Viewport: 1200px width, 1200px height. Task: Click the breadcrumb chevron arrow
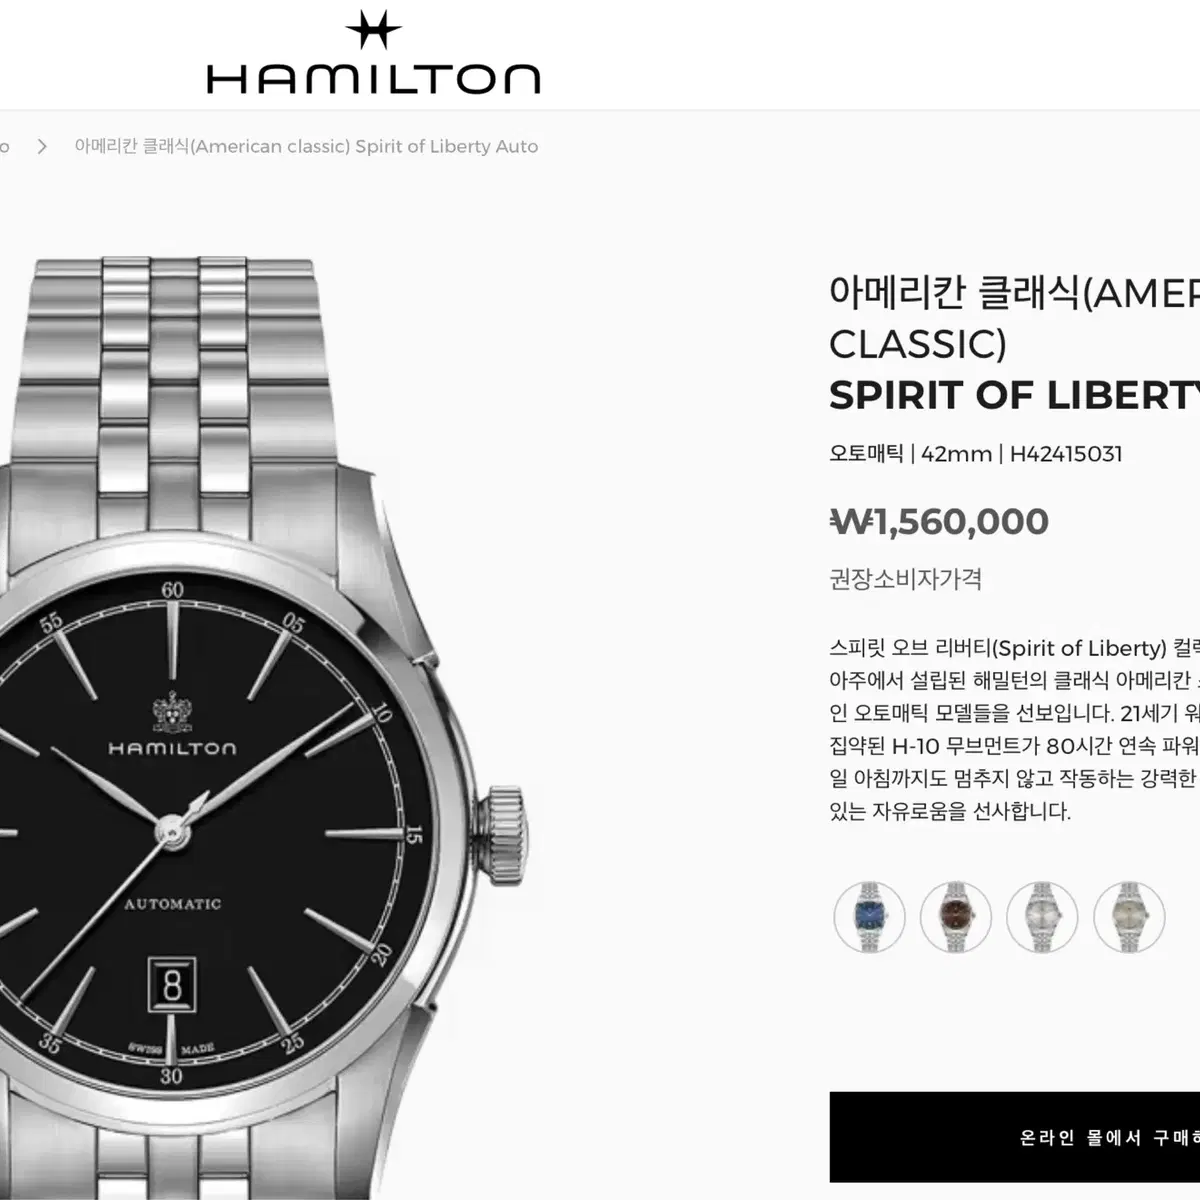click(x=42, y=147)
